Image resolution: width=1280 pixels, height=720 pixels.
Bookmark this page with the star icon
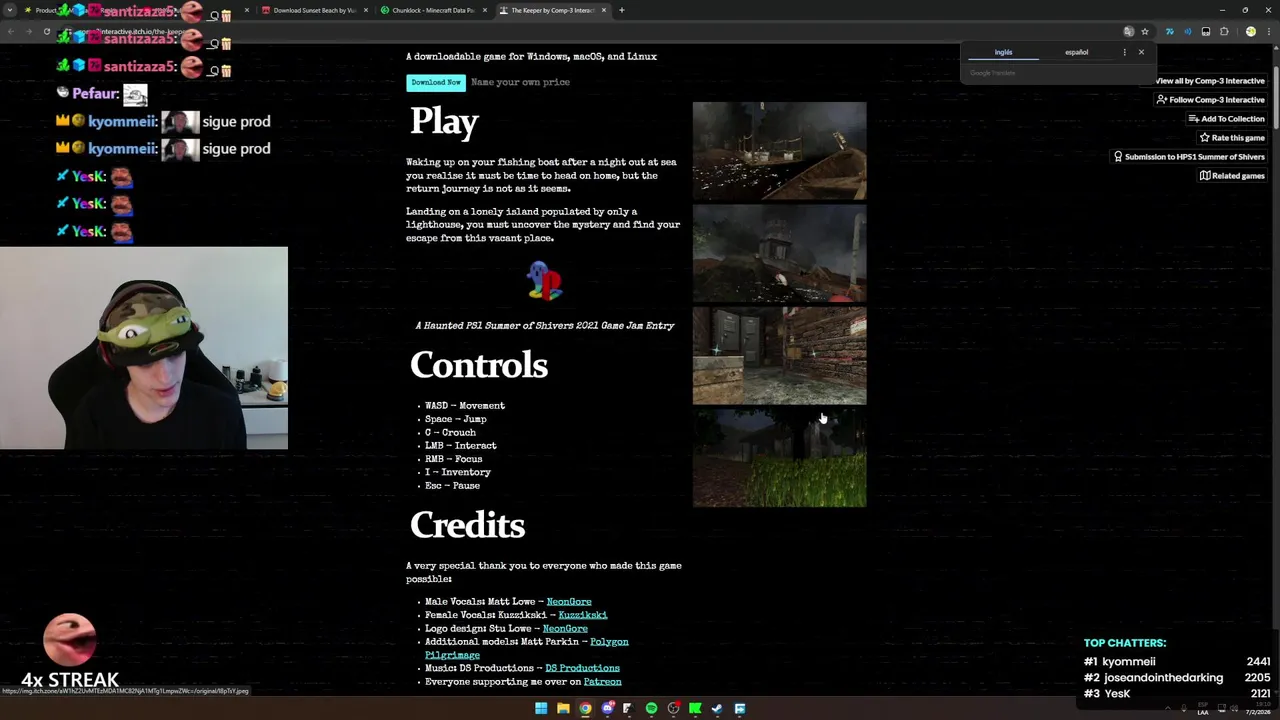point(1145,31)
